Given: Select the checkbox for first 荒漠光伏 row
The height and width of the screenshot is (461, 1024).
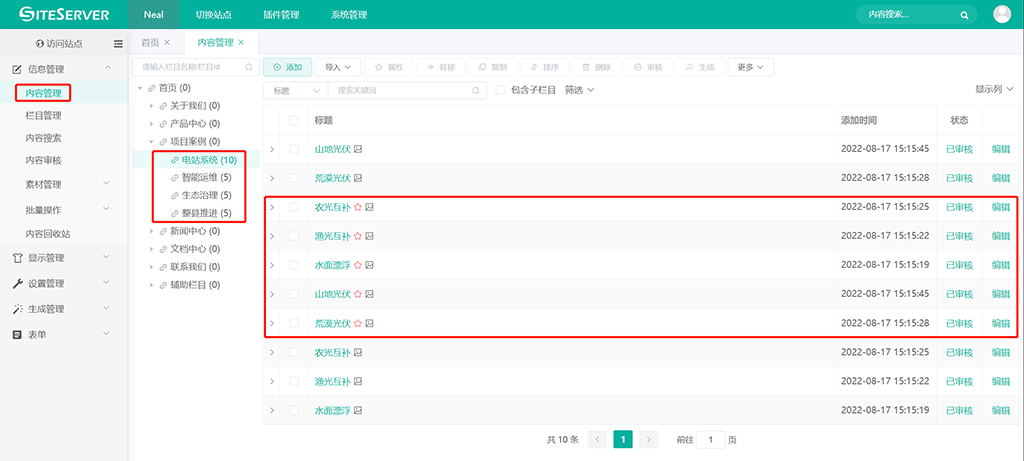Looking at the screenshot, I should pyautogui.click(x=293, y=178).
